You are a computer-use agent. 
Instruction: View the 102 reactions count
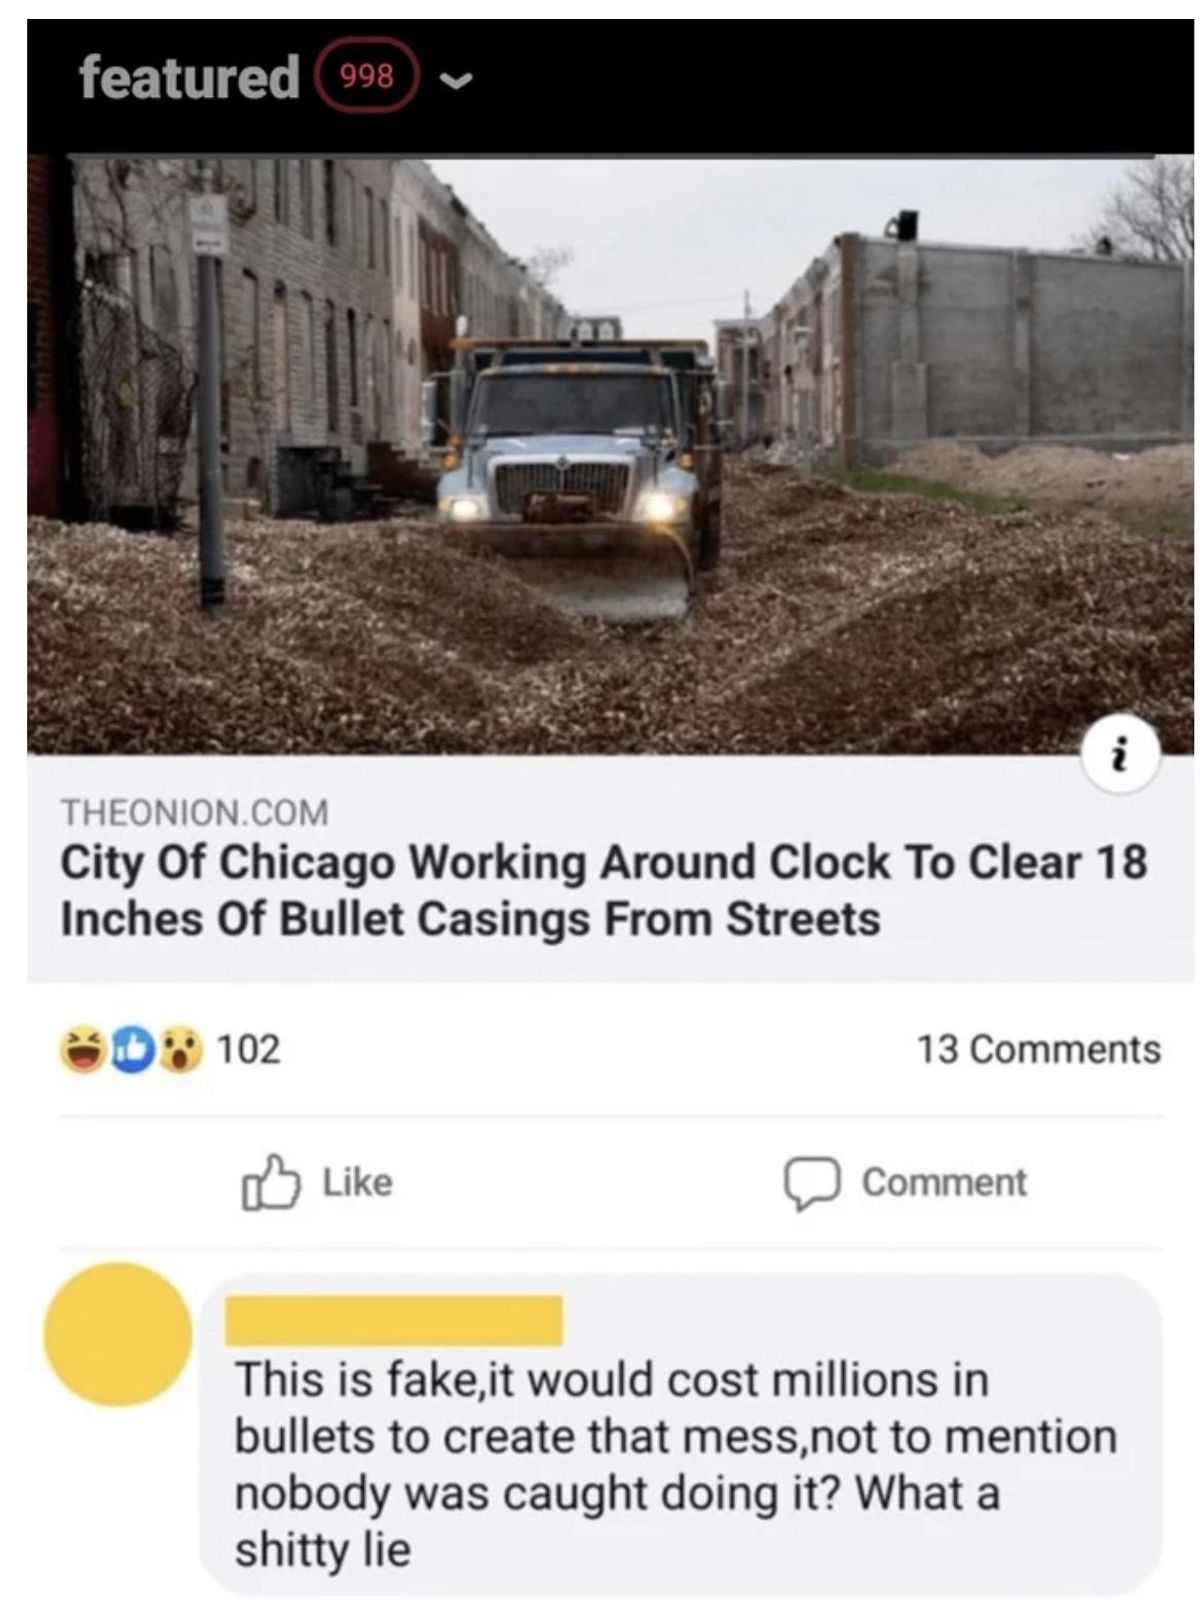click(x=249, y=1049)
